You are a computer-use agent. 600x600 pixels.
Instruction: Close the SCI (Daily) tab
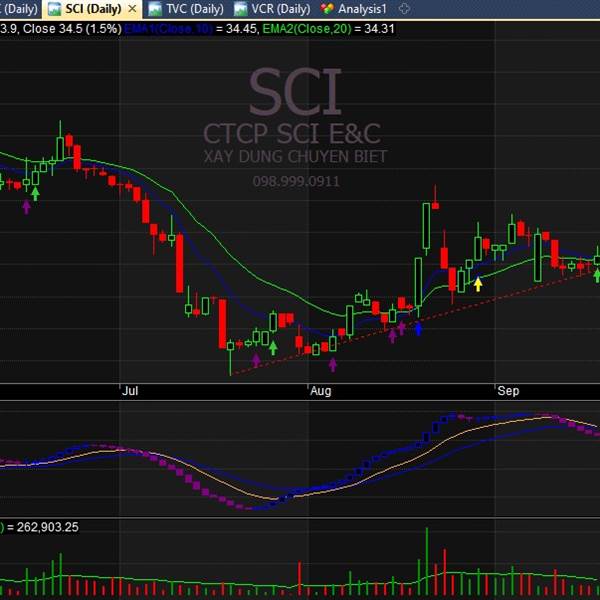(x=132, y=8)
